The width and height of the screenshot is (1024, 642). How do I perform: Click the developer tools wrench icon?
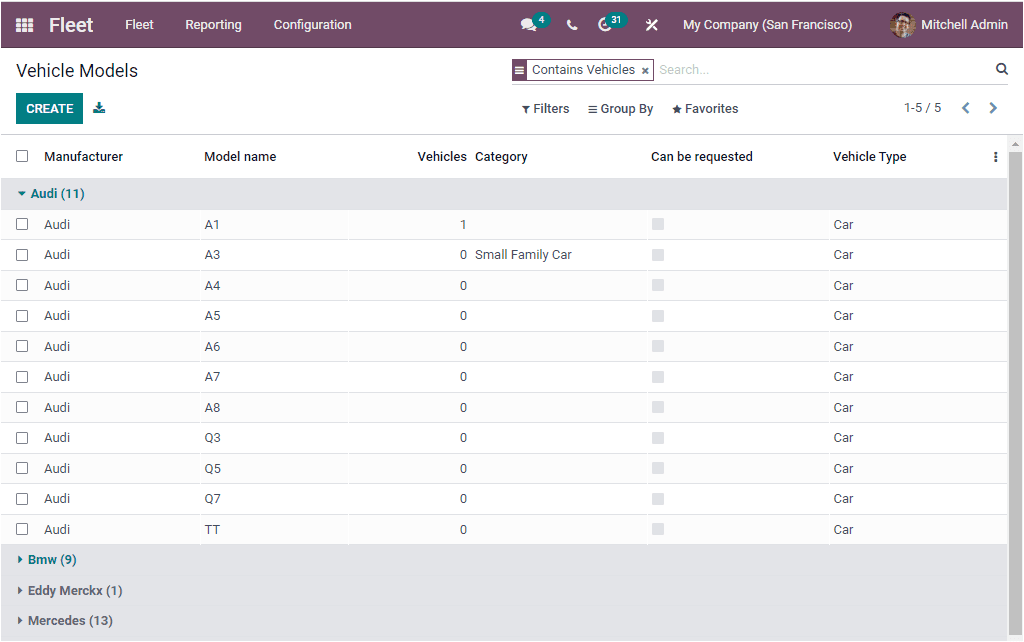tap(651, 25)
